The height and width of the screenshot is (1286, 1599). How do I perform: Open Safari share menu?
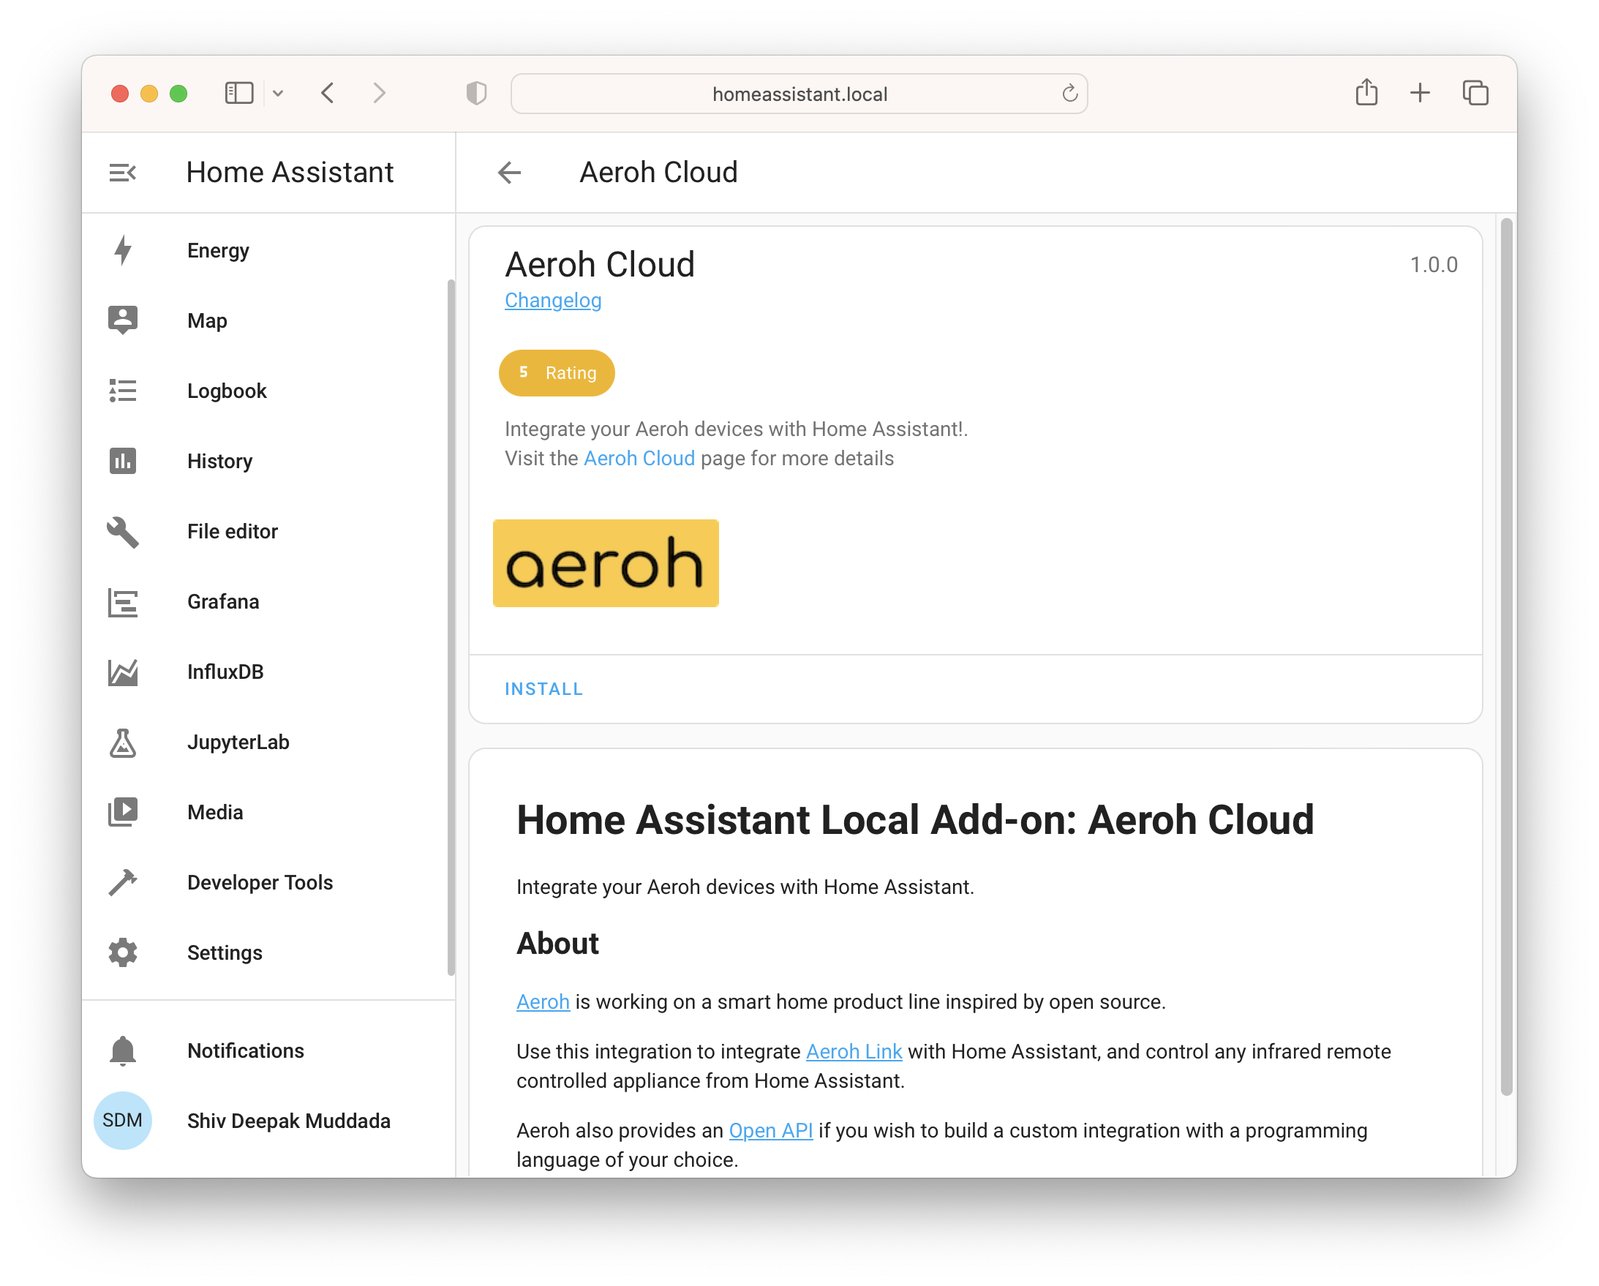tap(1366, 92)
